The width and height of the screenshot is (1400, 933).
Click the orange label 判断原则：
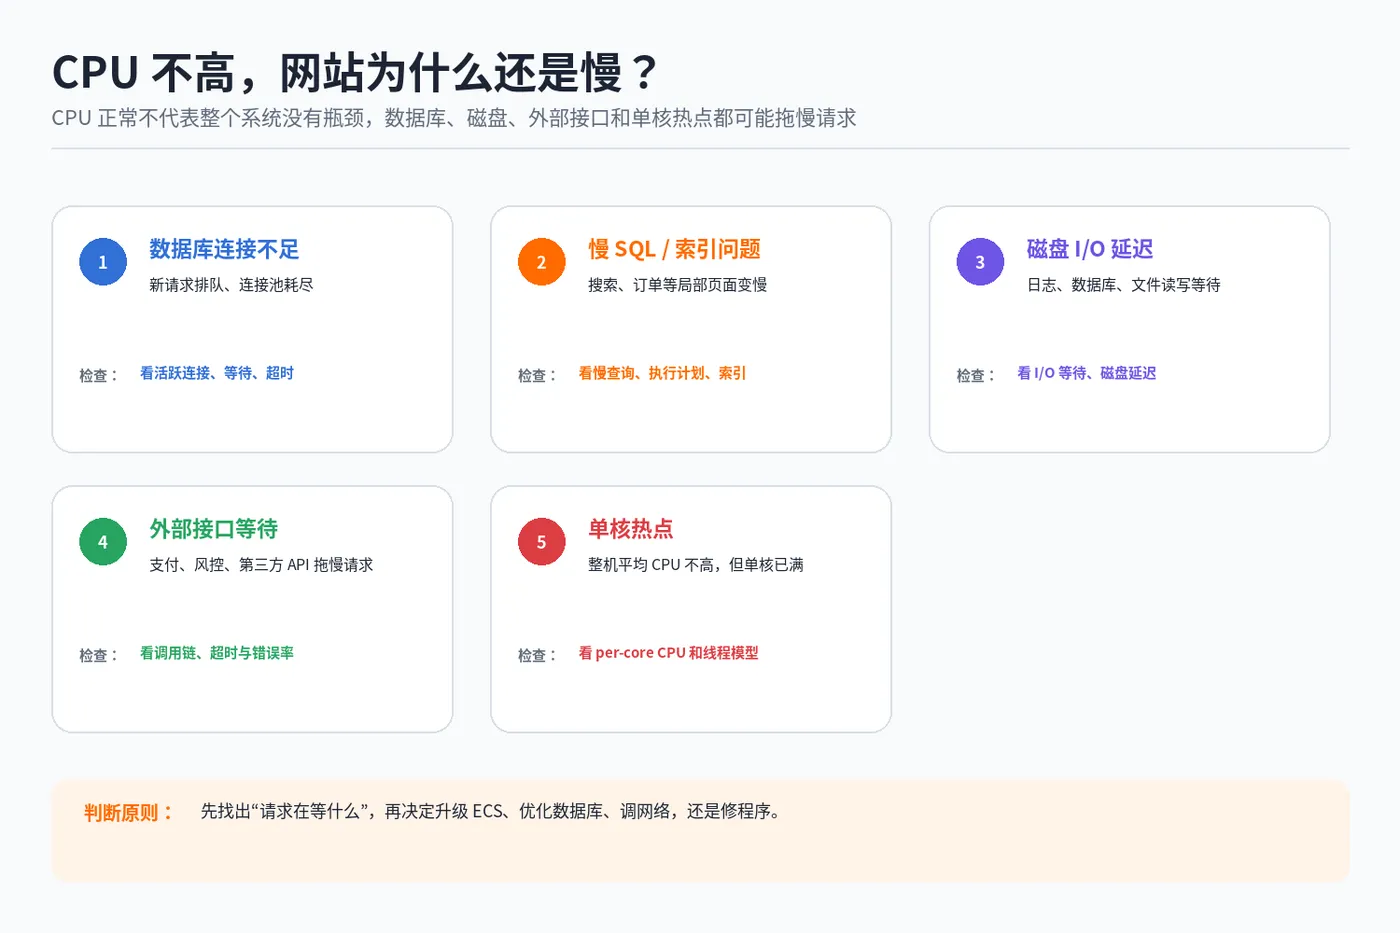[129, 813]
